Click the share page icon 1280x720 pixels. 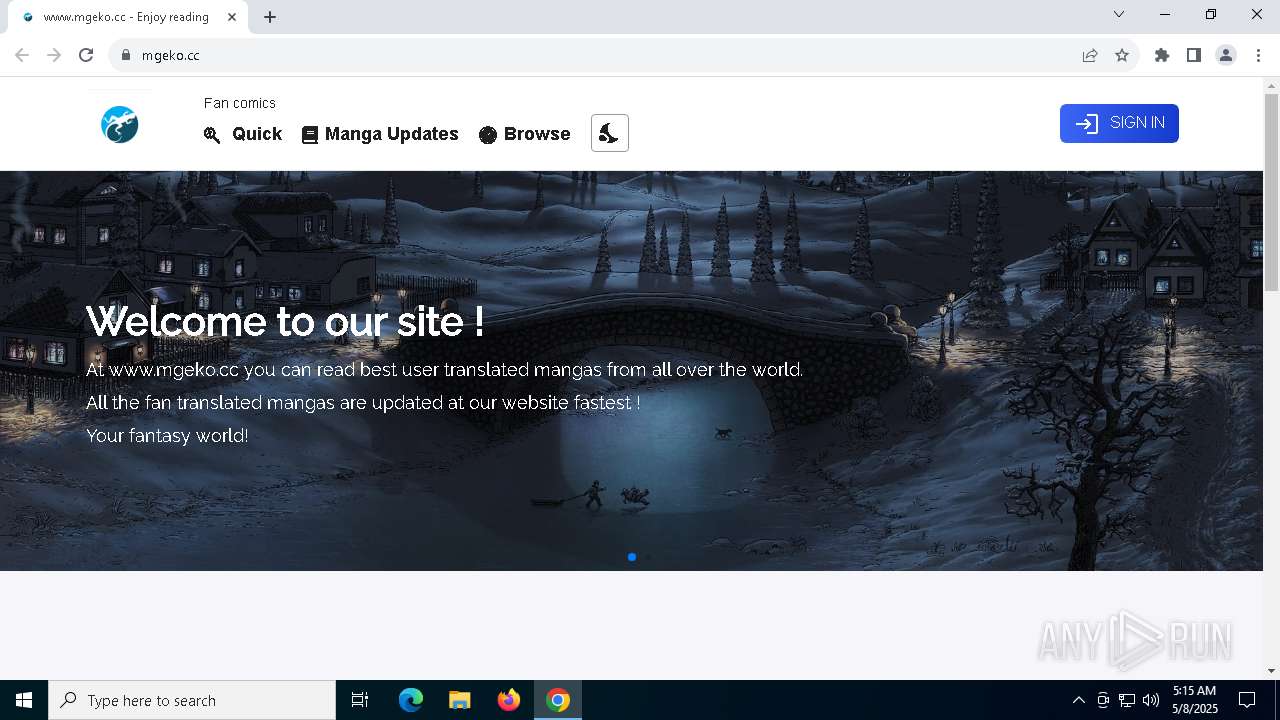point(1090,55)
